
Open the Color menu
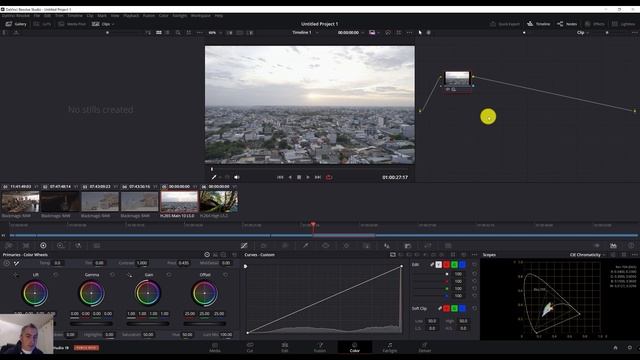click(x=163, y=16)
